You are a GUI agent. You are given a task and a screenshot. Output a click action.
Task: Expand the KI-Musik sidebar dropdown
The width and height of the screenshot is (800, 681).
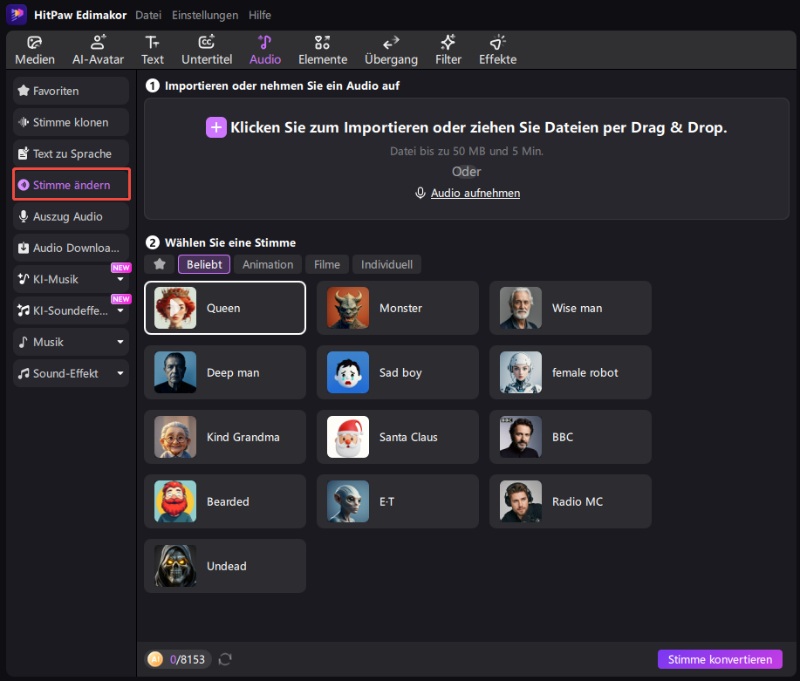pyautogui.click(x=120, y=280)
